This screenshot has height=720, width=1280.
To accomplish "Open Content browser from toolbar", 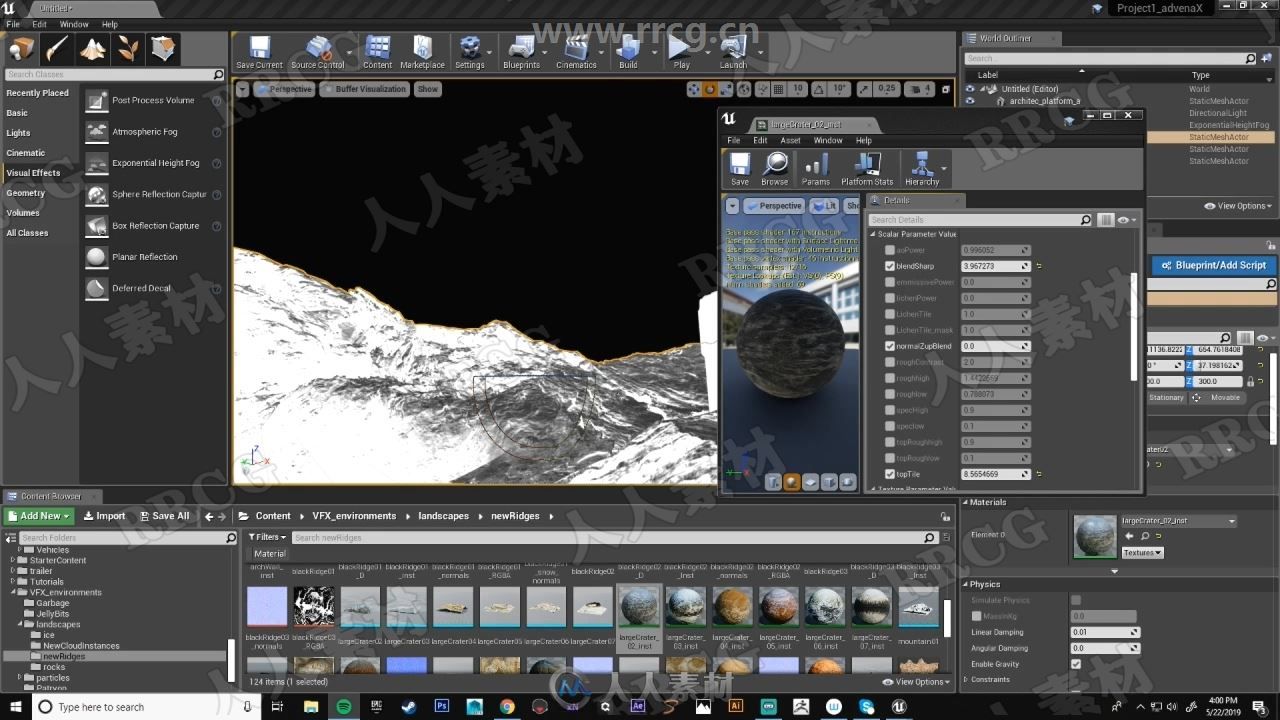I will [377, 52].
